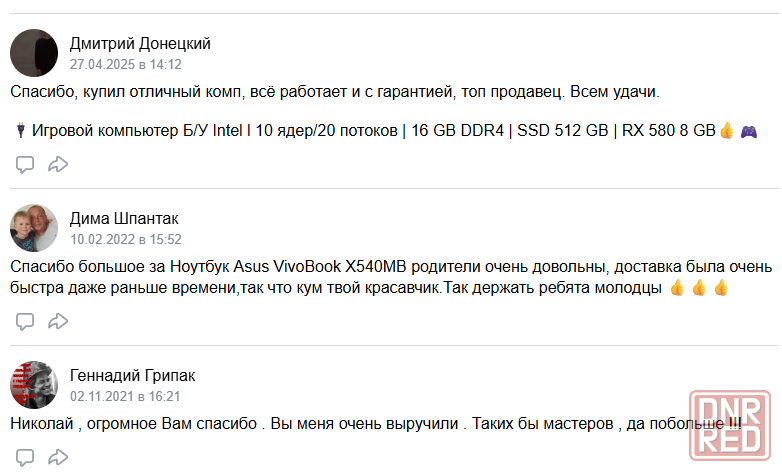Screen dimensions: 782x476
Task: Open timestamp 10.02.2022 в 15:52
Action: point(126,239)
